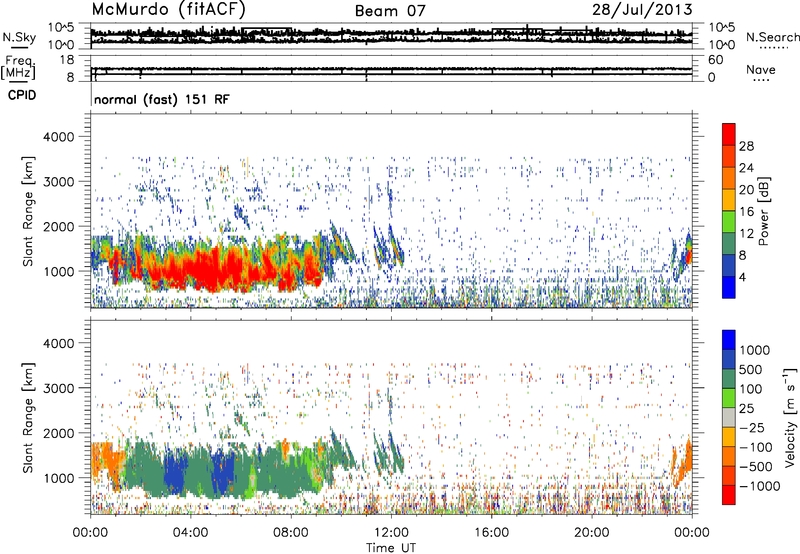Pick bright blue bottom segment of Power colorbar

coord(729,287)
